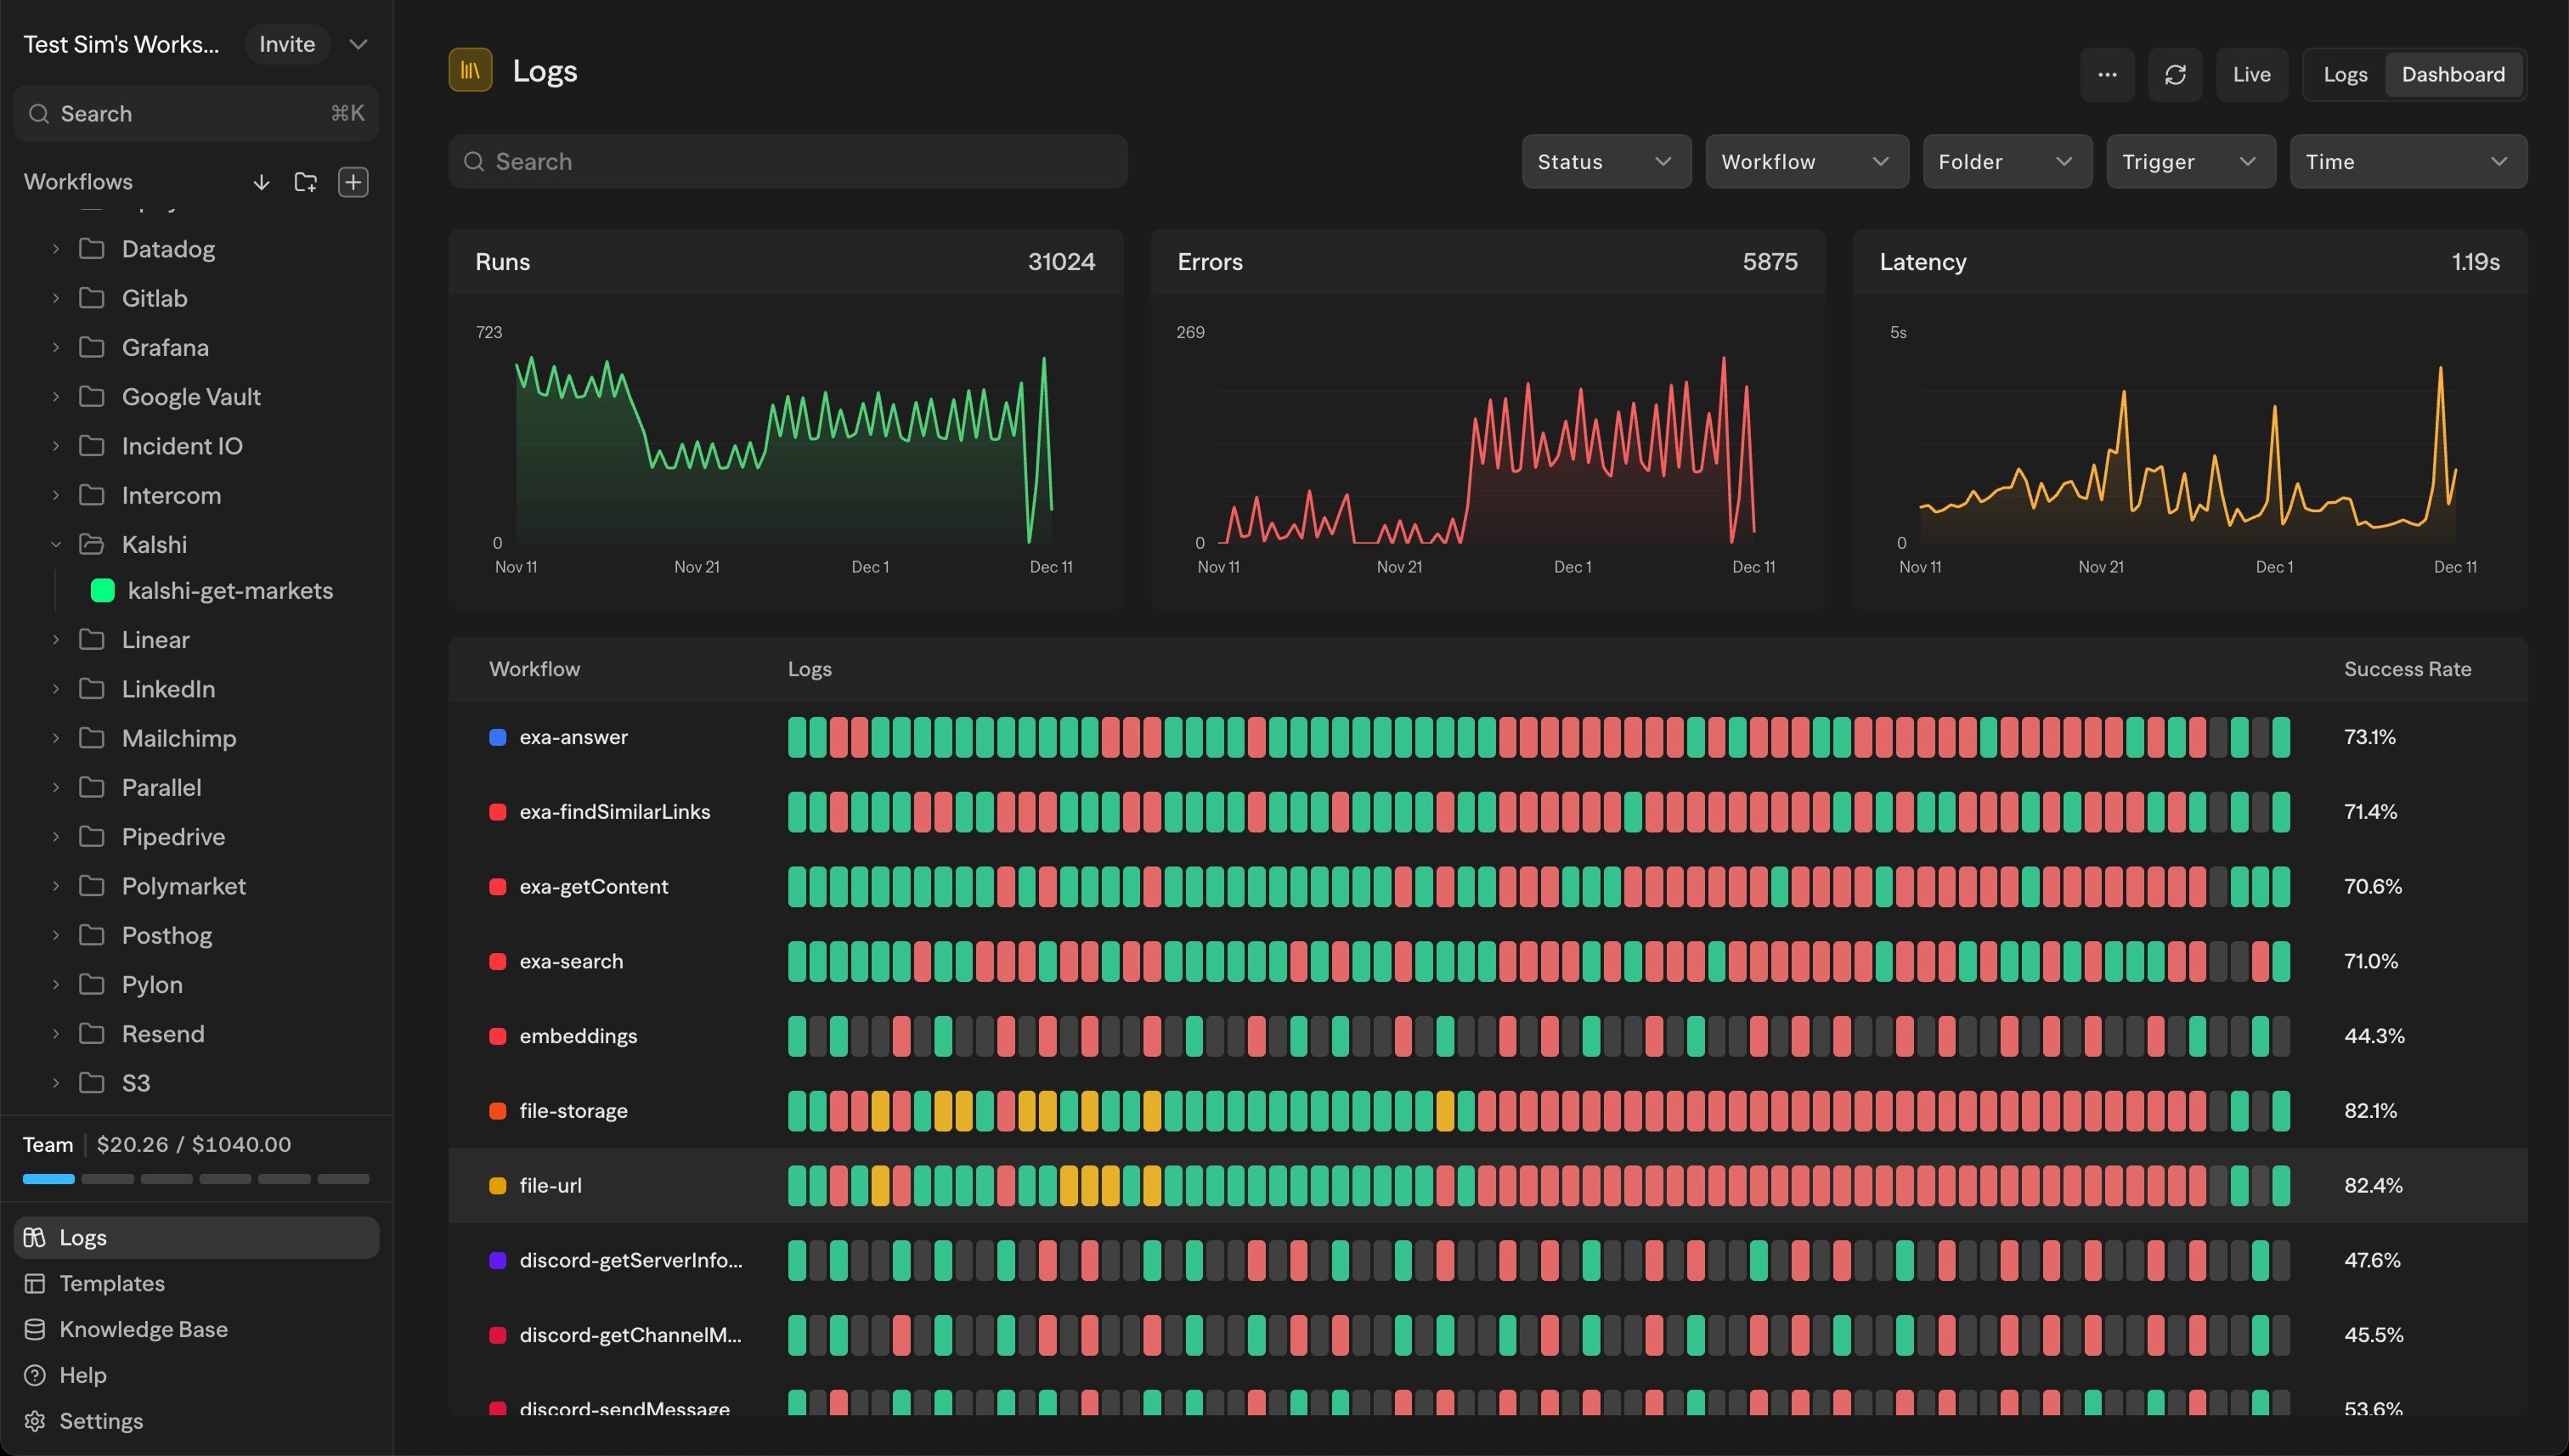The width and height of the screenshot is (2569, 1456).
Task: Click the Settings gear icon in the sidebar
Action: (33, 1421)
